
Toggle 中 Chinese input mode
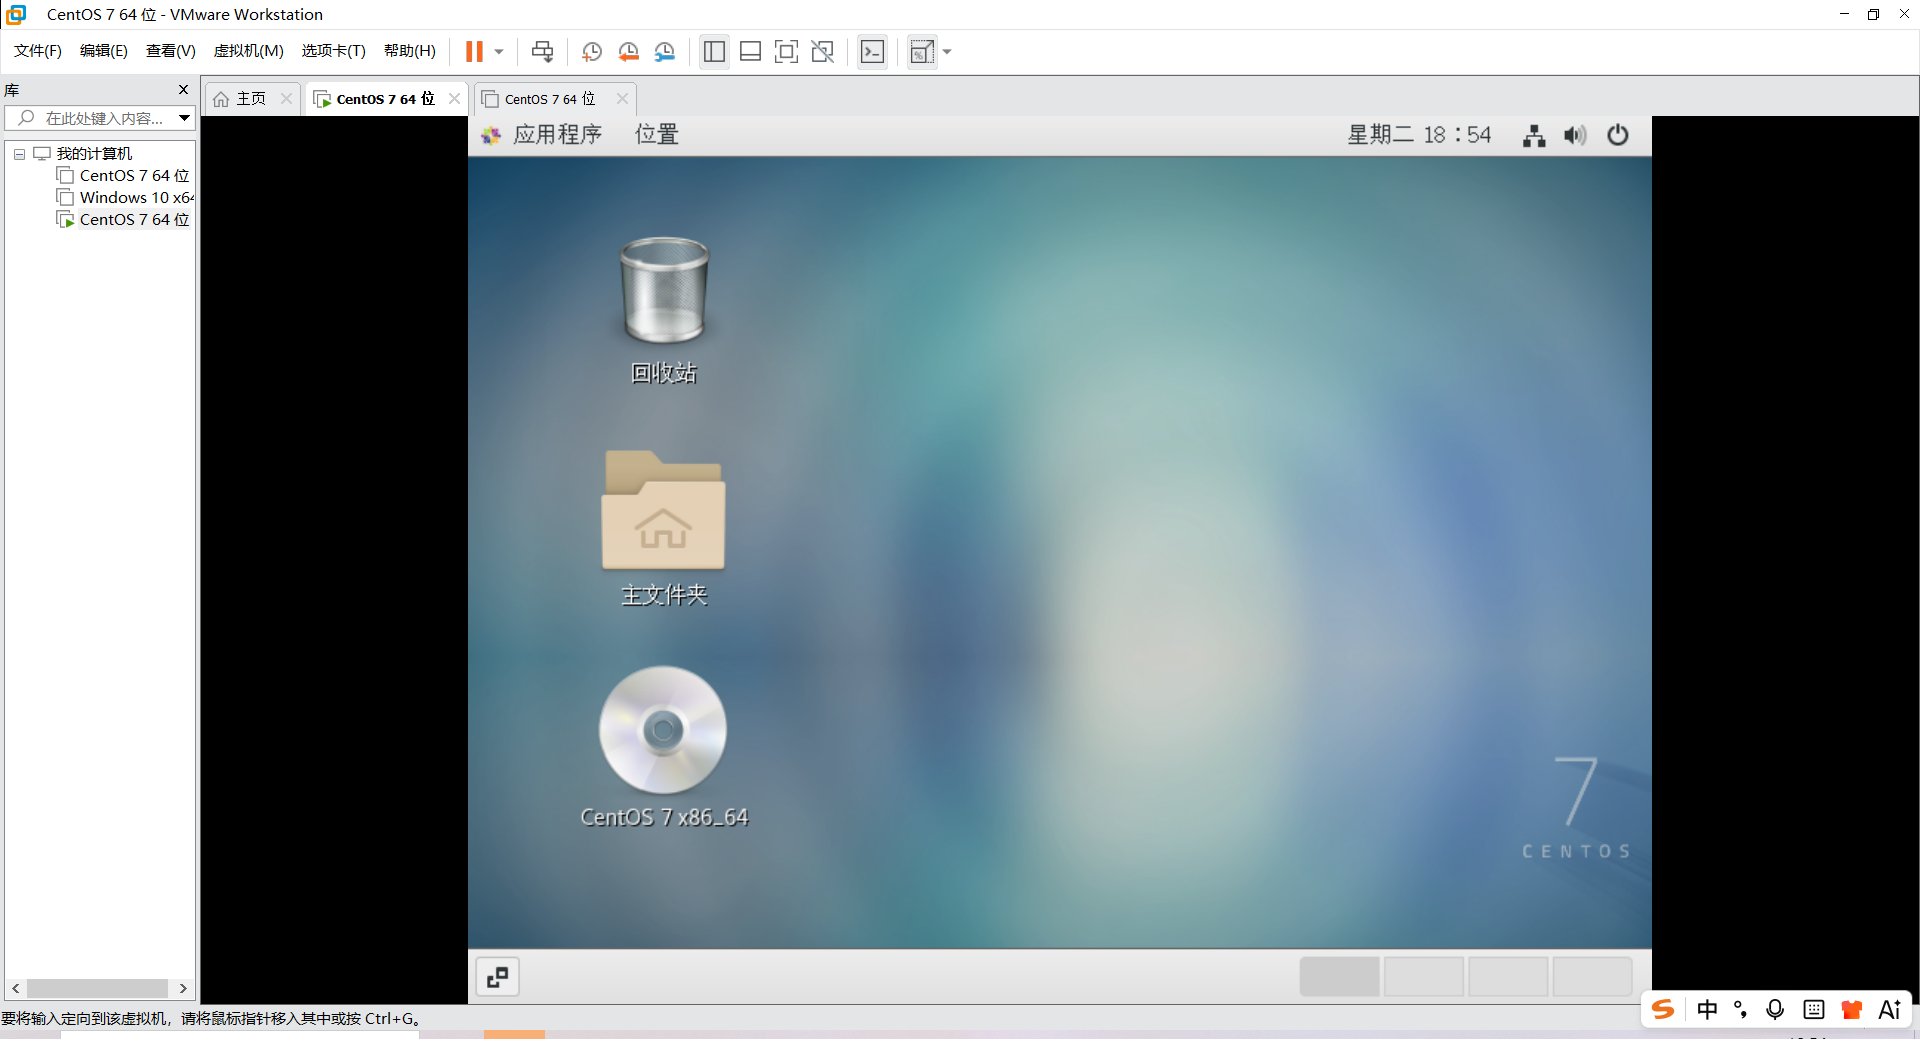[1707, 1009]
